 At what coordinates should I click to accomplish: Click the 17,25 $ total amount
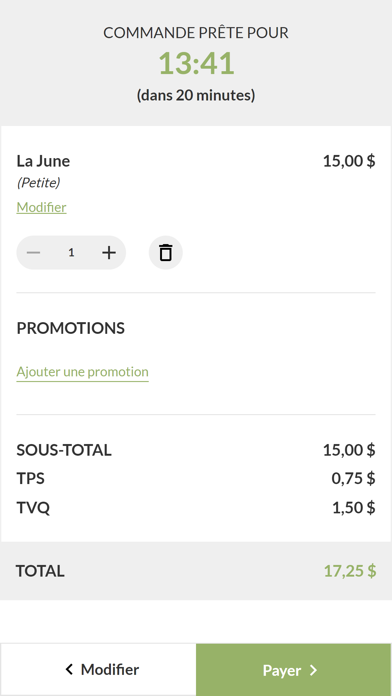350,571
